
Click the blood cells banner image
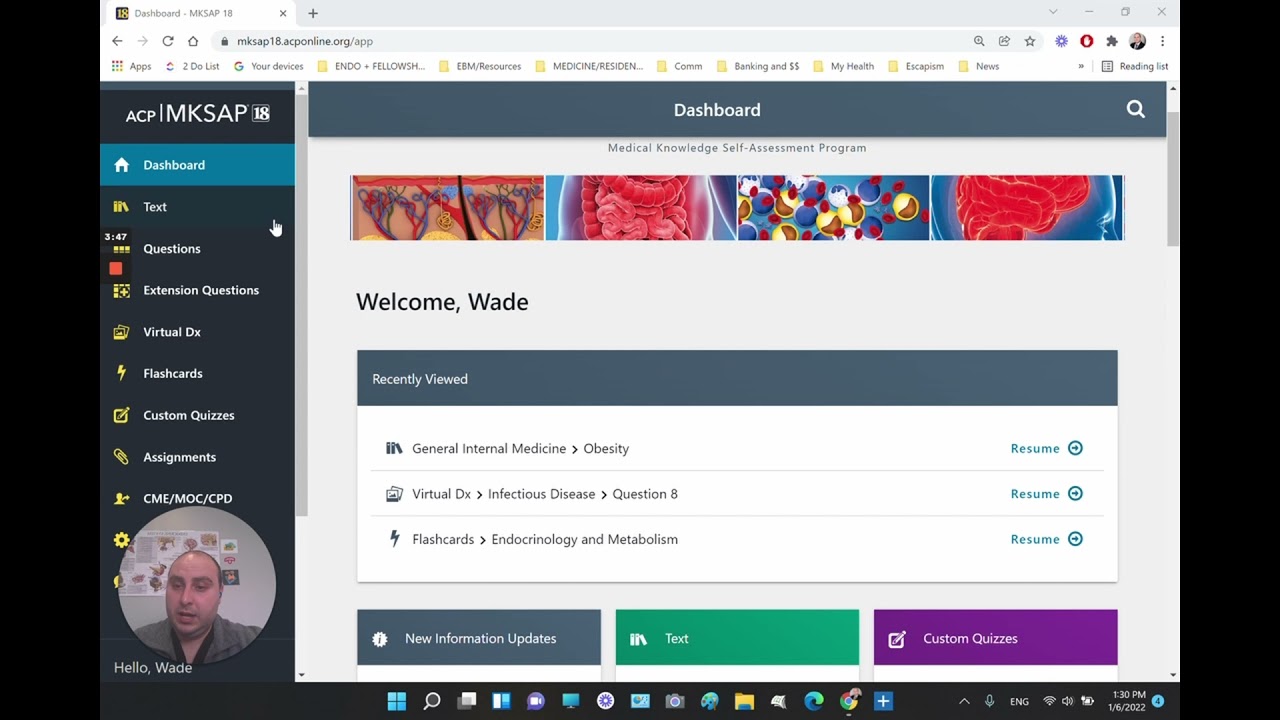[833, 208]
